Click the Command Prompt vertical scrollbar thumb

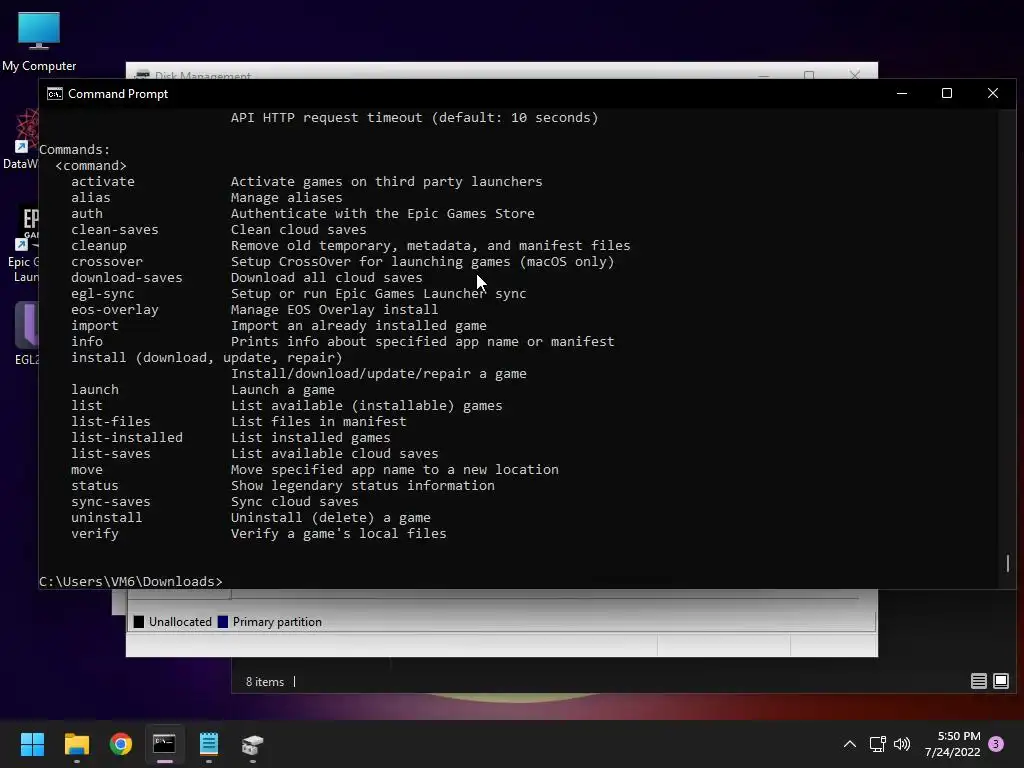click(1008, 563)
